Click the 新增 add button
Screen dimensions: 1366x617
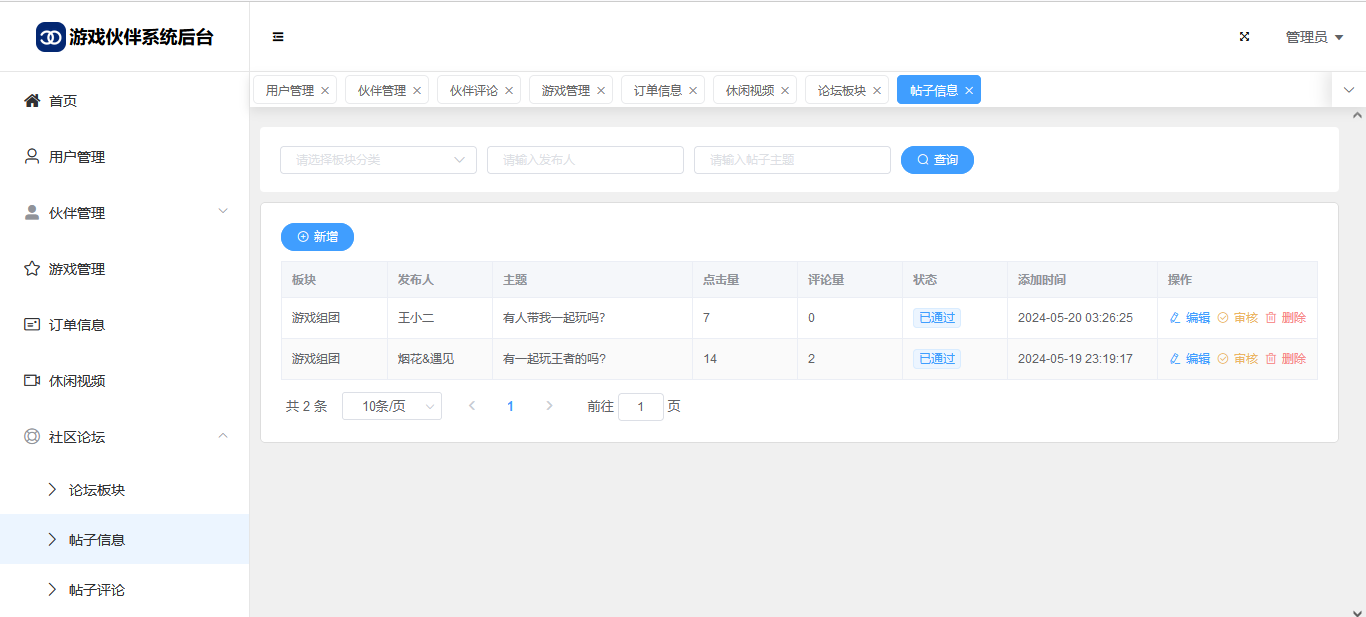point(317,237)
